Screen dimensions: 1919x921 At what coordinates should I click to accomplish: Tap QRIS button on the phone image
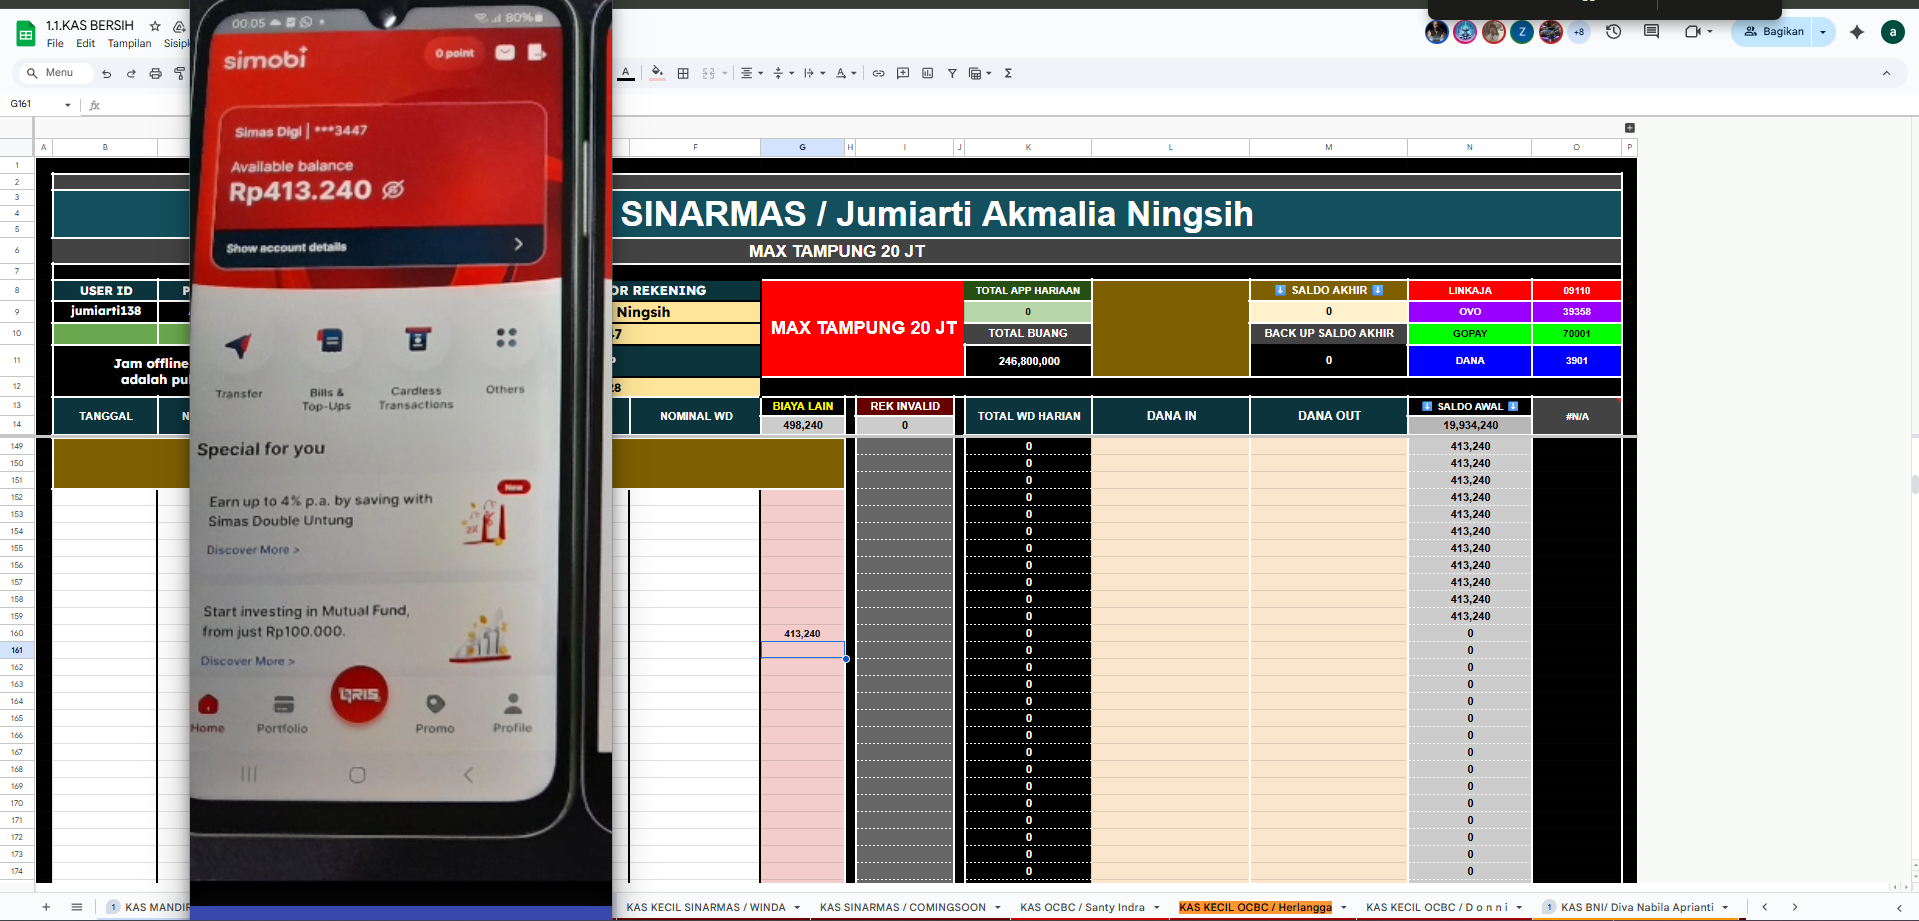click(359, 694)
